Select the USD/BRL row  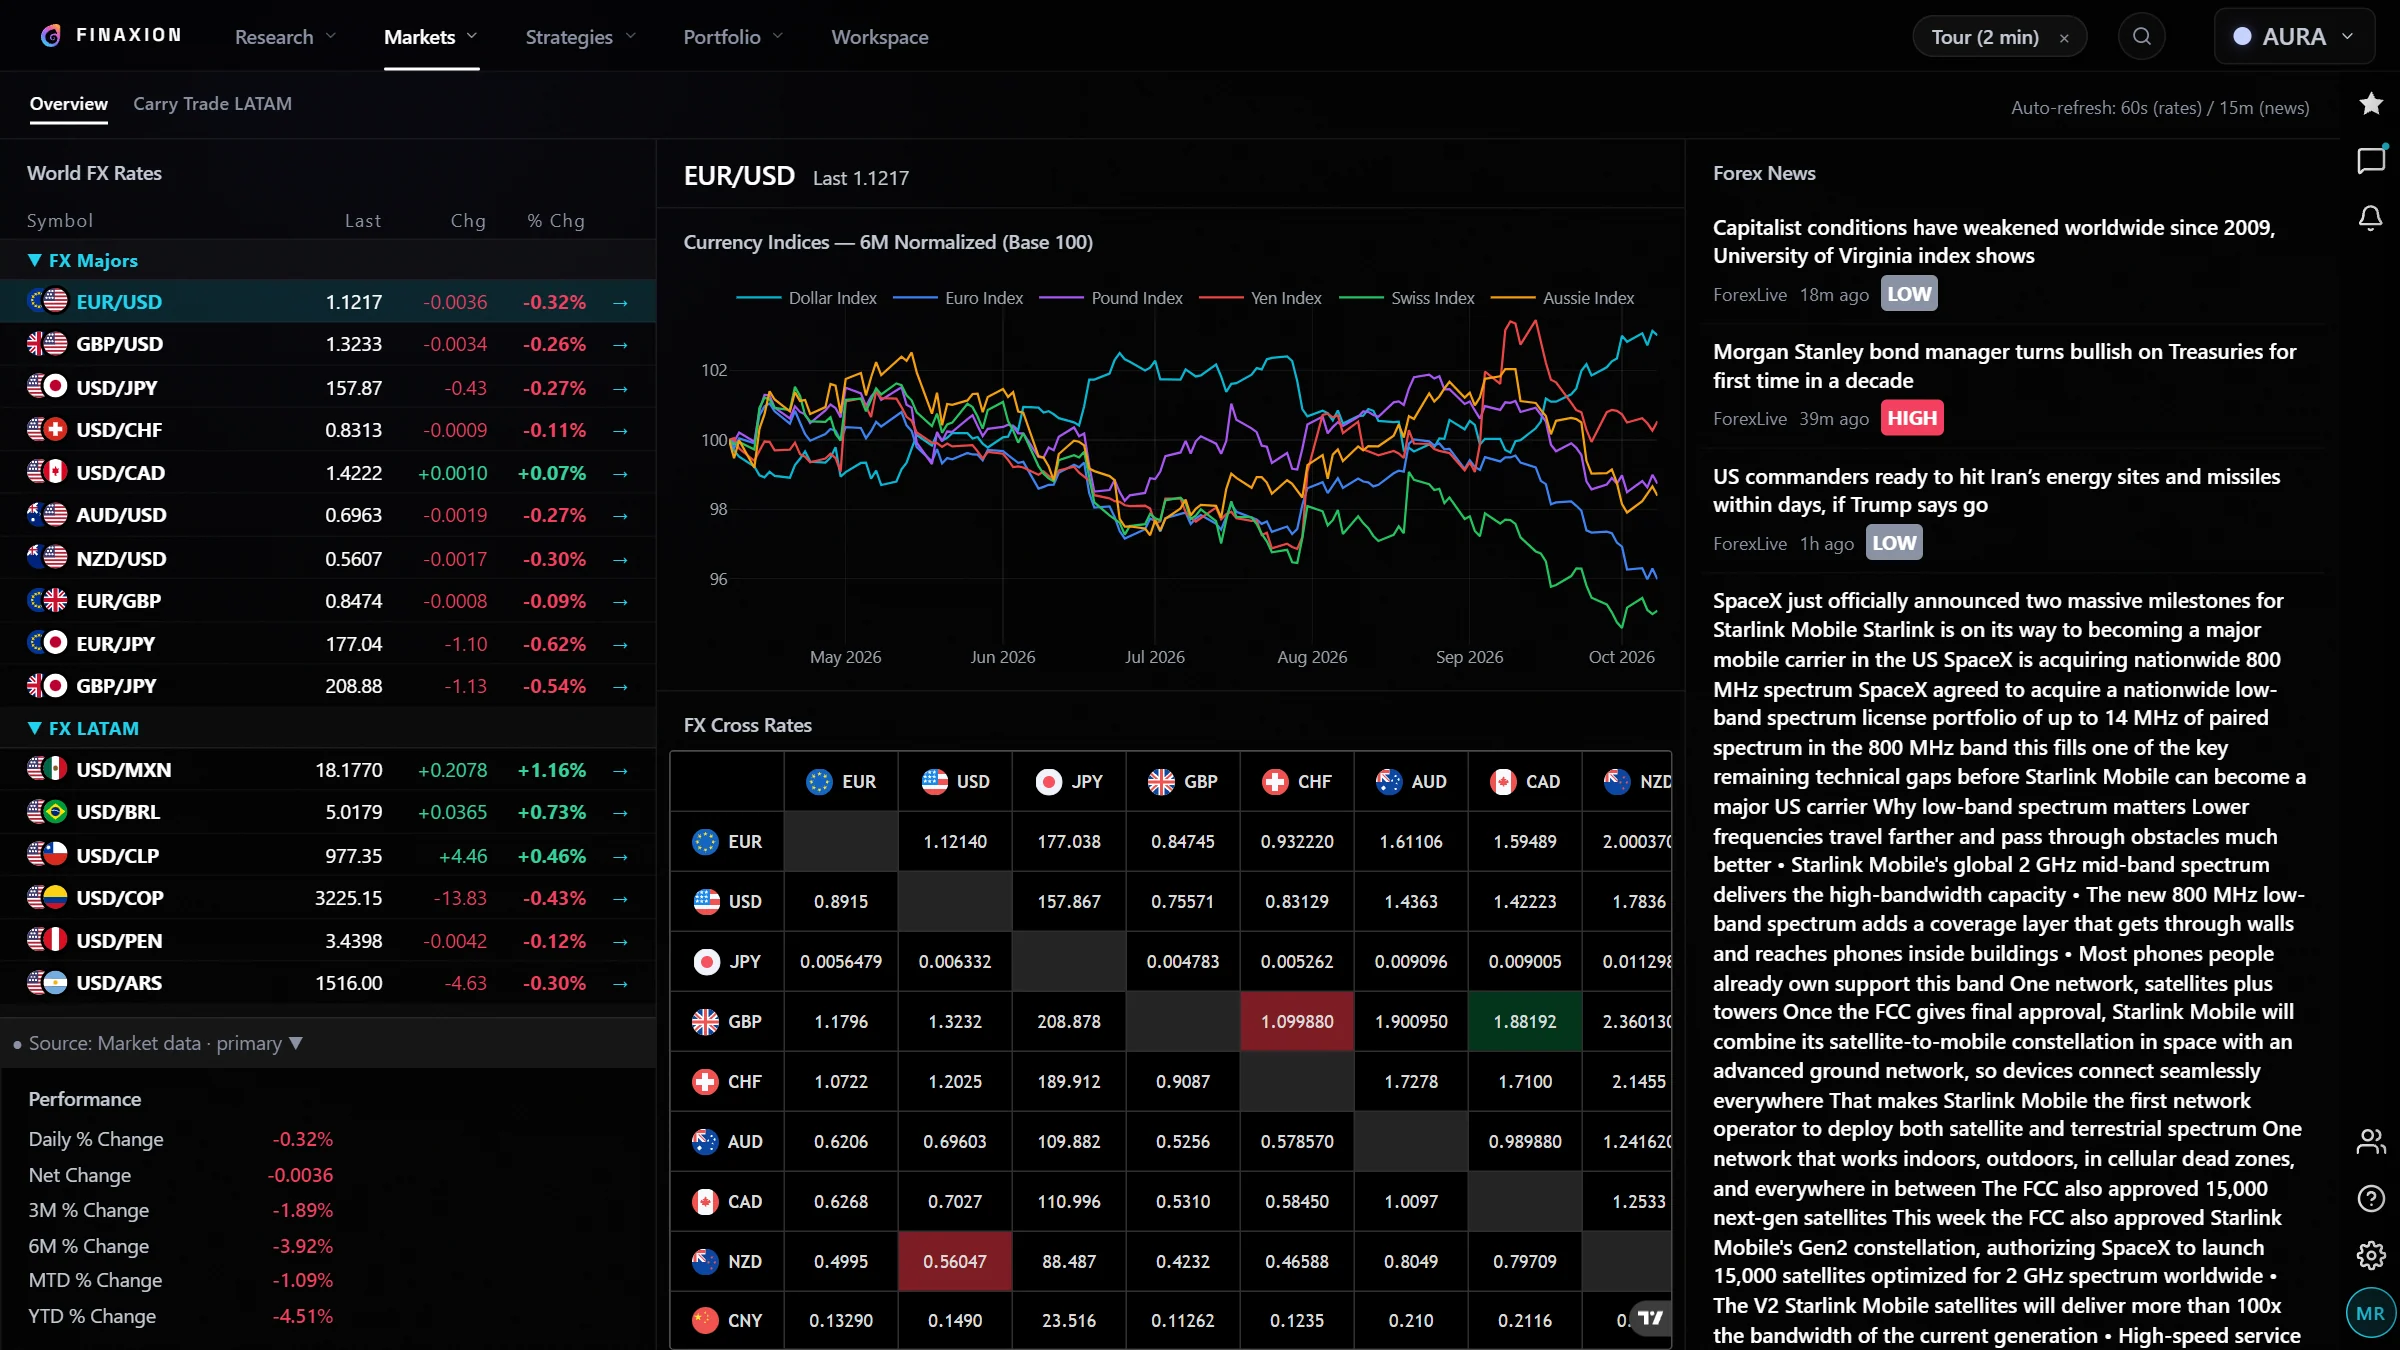328,813
